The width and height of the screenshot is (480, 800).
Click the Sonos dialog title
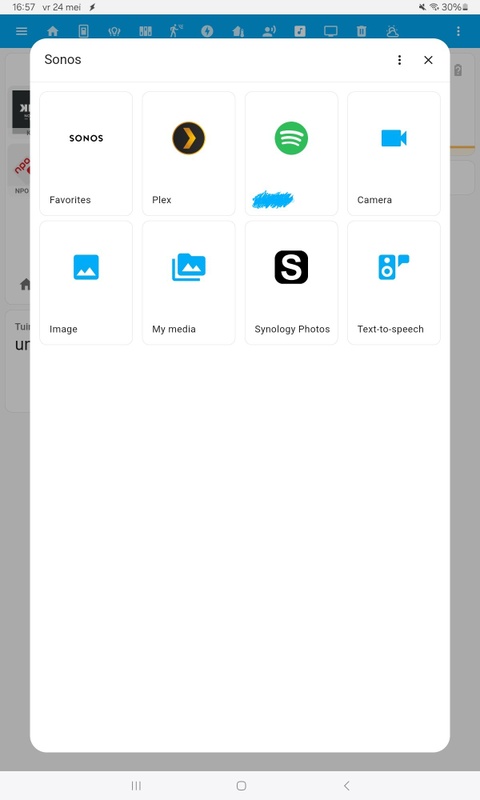point(63,60)
